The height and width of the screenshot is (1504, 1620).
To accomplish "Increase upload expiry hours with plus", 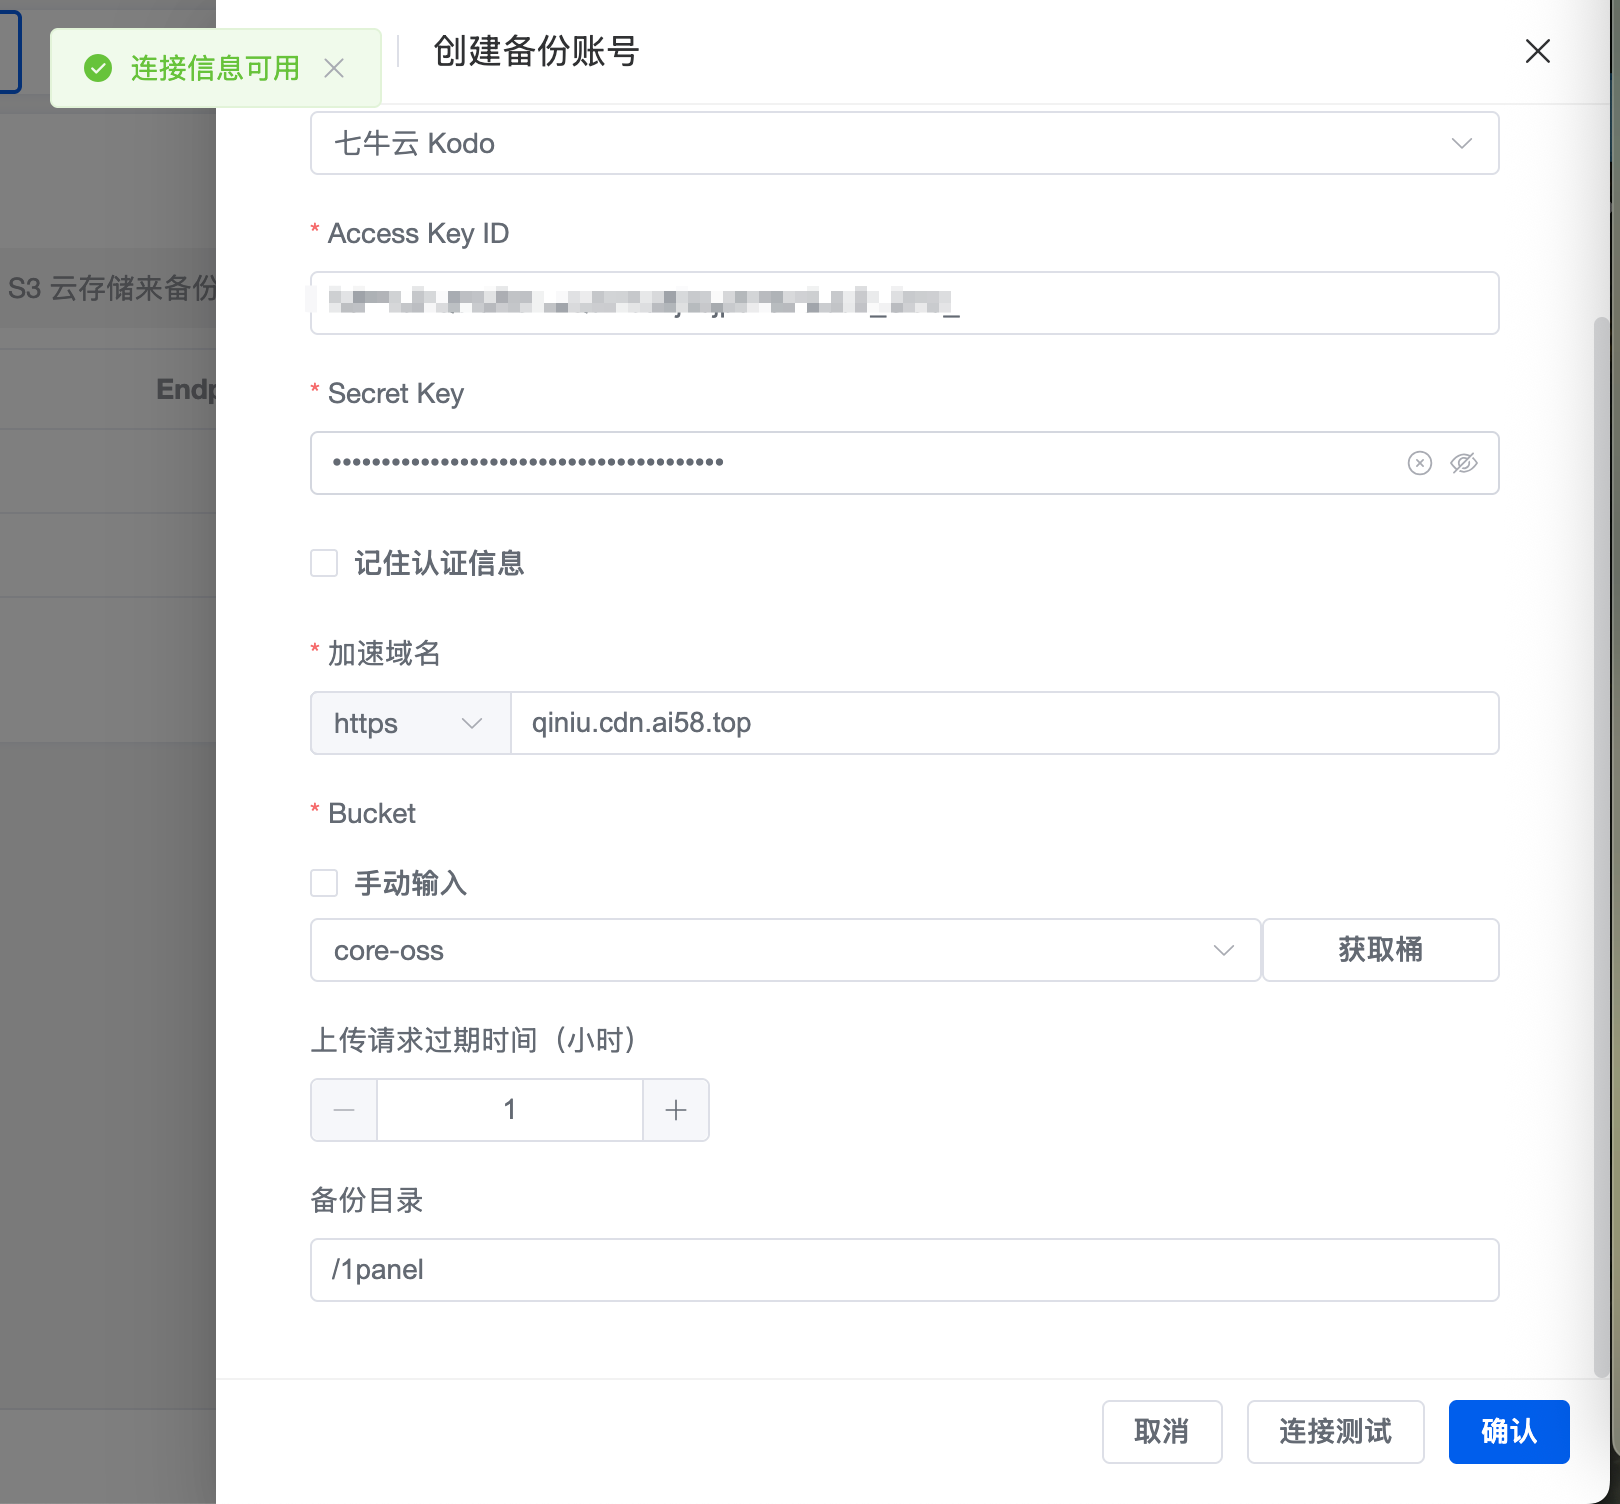I will (x=676, y=1110).
